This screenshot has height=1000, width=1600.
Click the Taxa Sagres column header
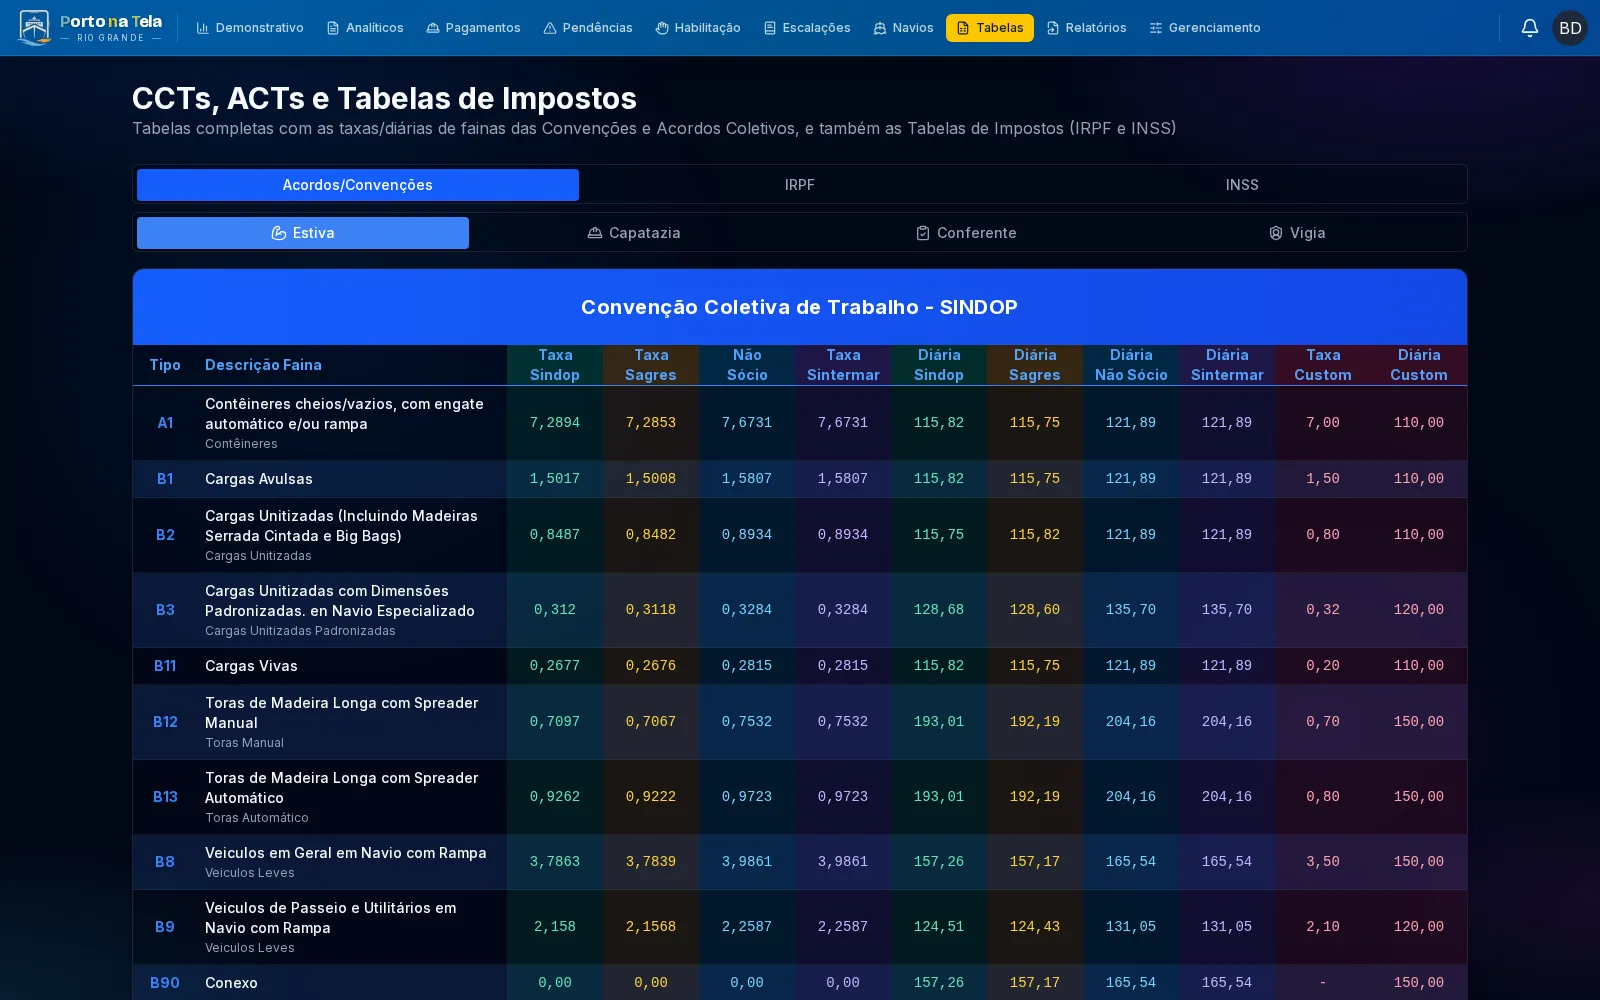[651, 365]
